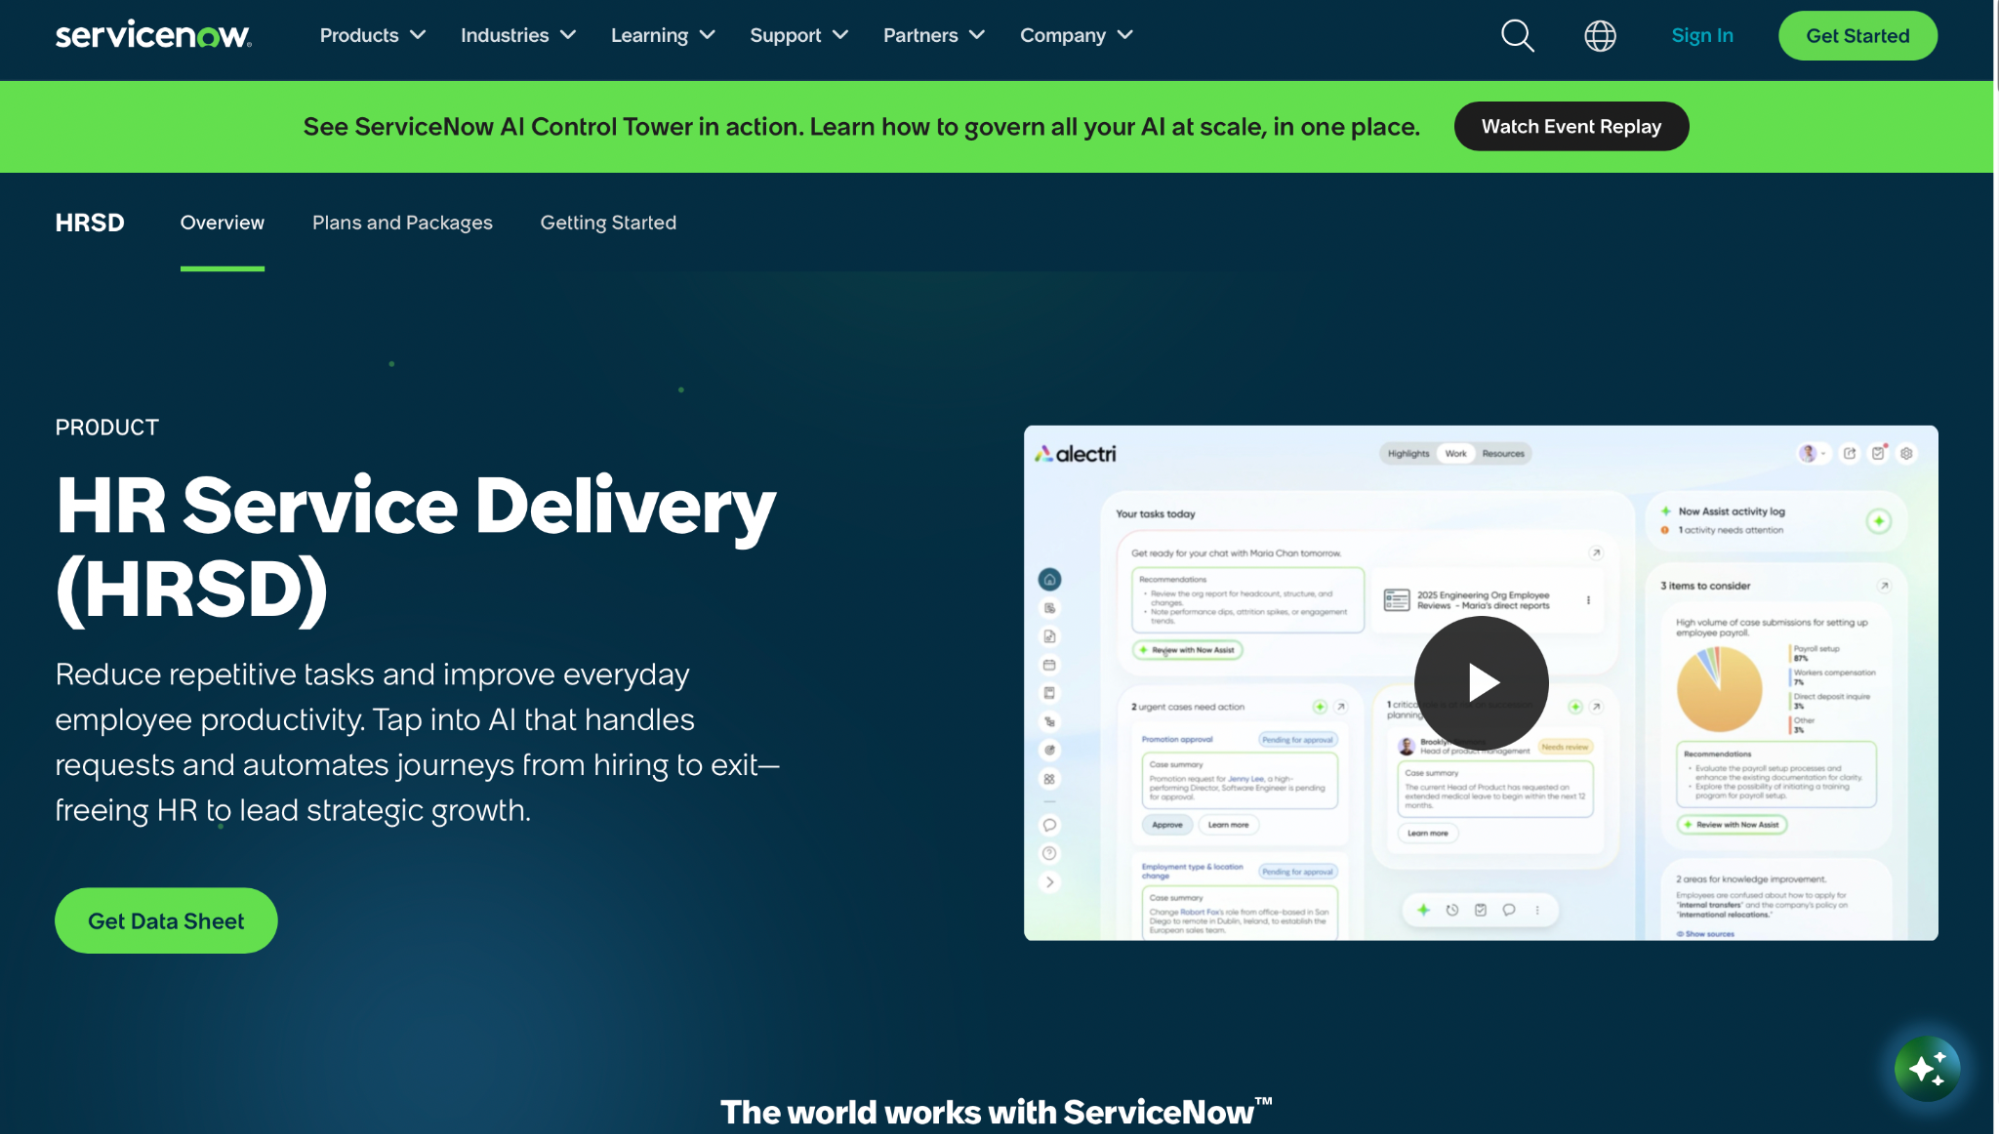Switch to Getting Started tab

[x=608, y=223]
